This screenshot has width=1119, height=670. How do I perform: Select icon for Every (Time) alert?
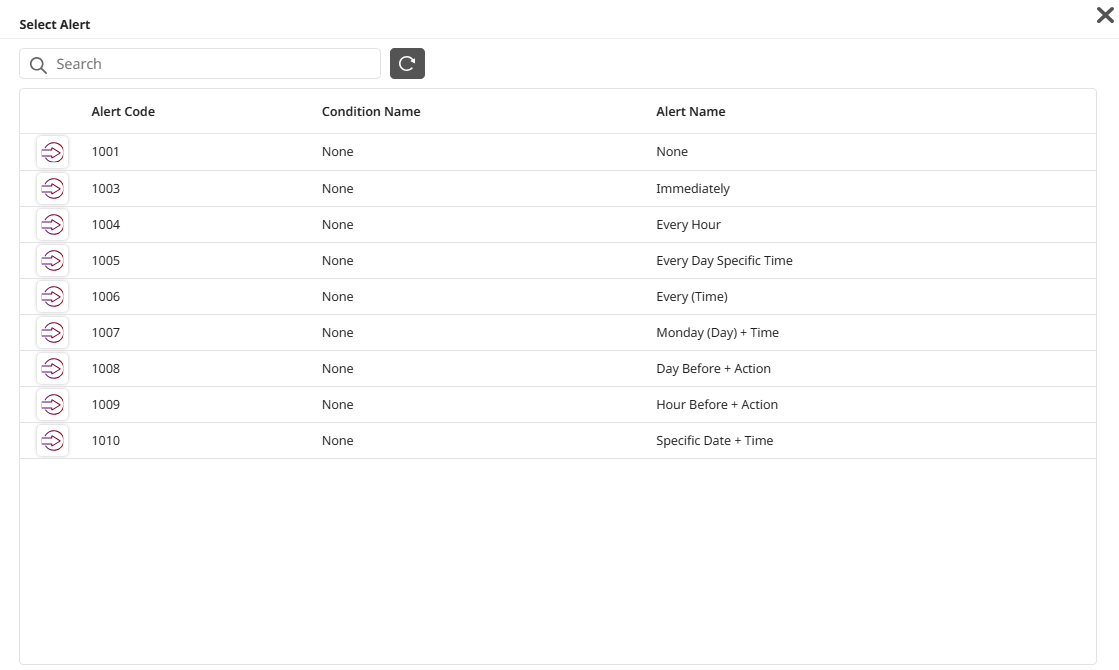[53, 296]
